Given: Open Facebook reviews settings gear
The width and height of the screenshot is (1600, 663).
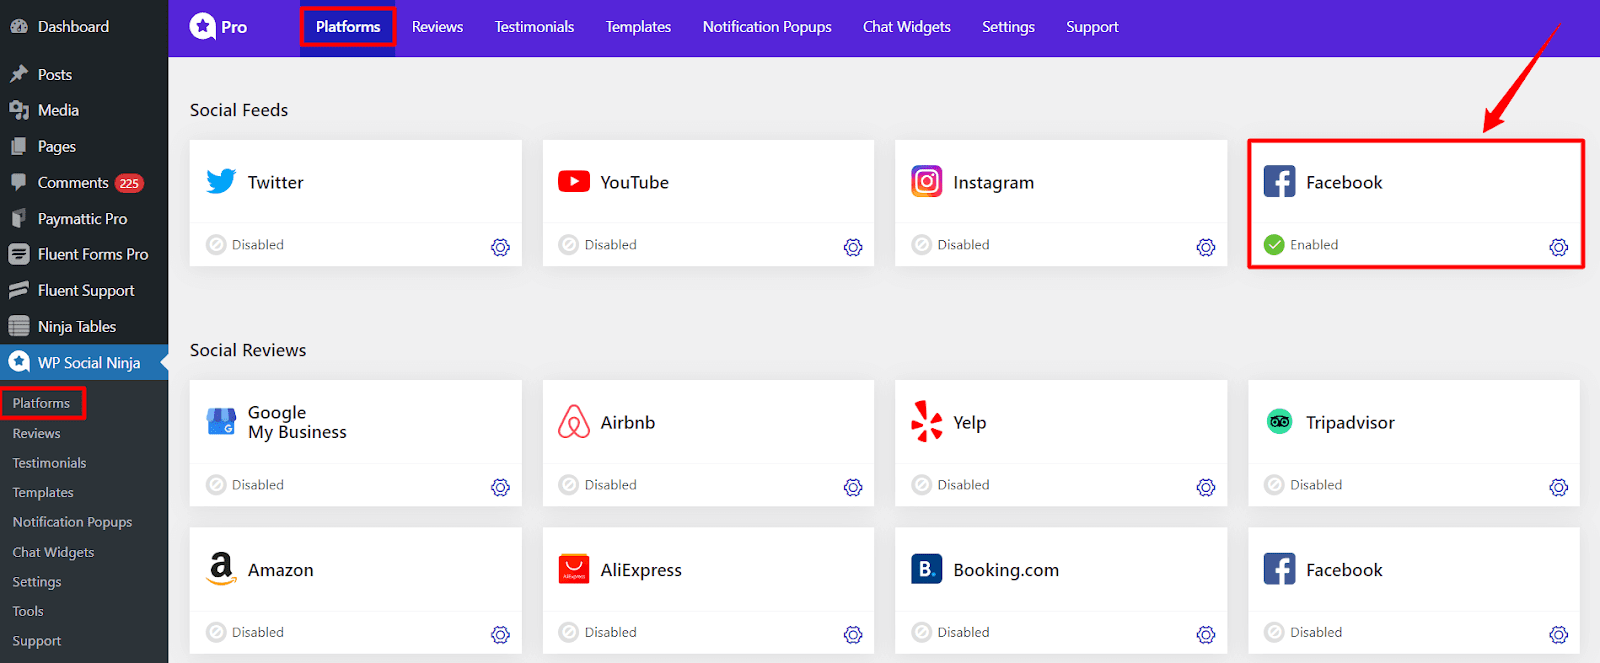Looking at the screenshot, I should click(x=1559, y=635).
